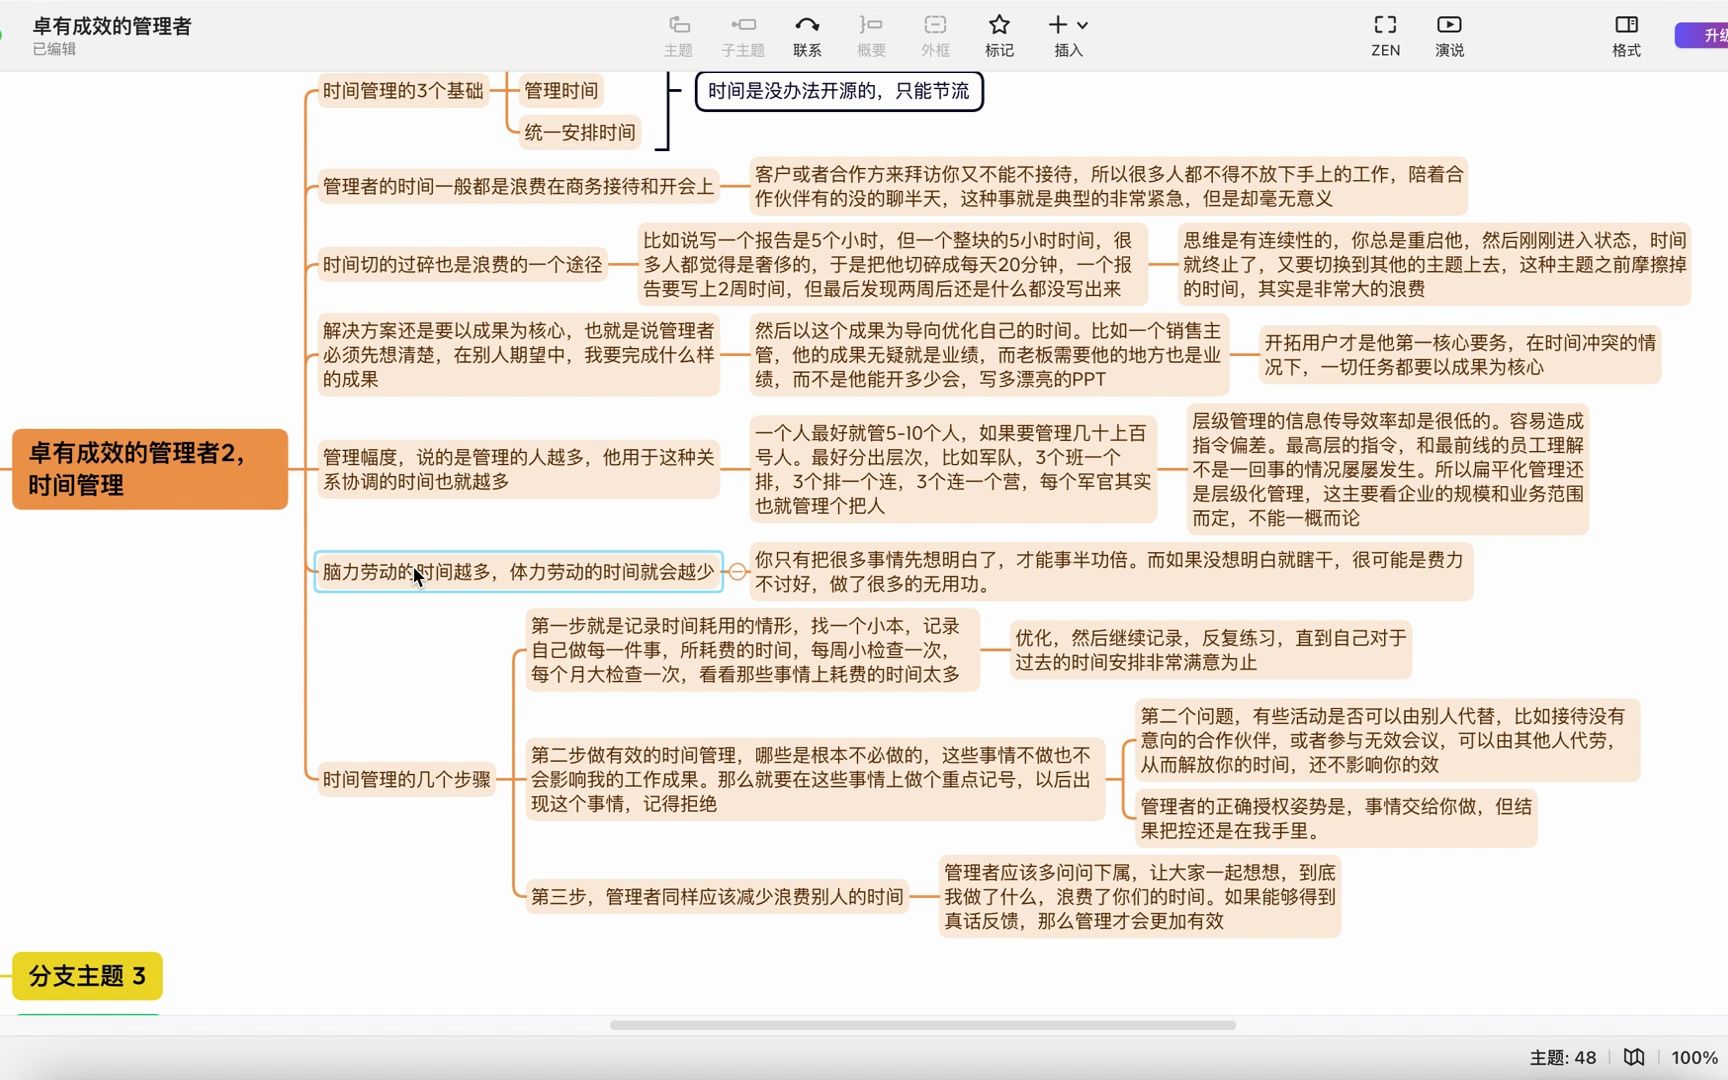Click the 主题: 48 topic count
The image size is (1728, 1080).
tap(1562, 1057)
